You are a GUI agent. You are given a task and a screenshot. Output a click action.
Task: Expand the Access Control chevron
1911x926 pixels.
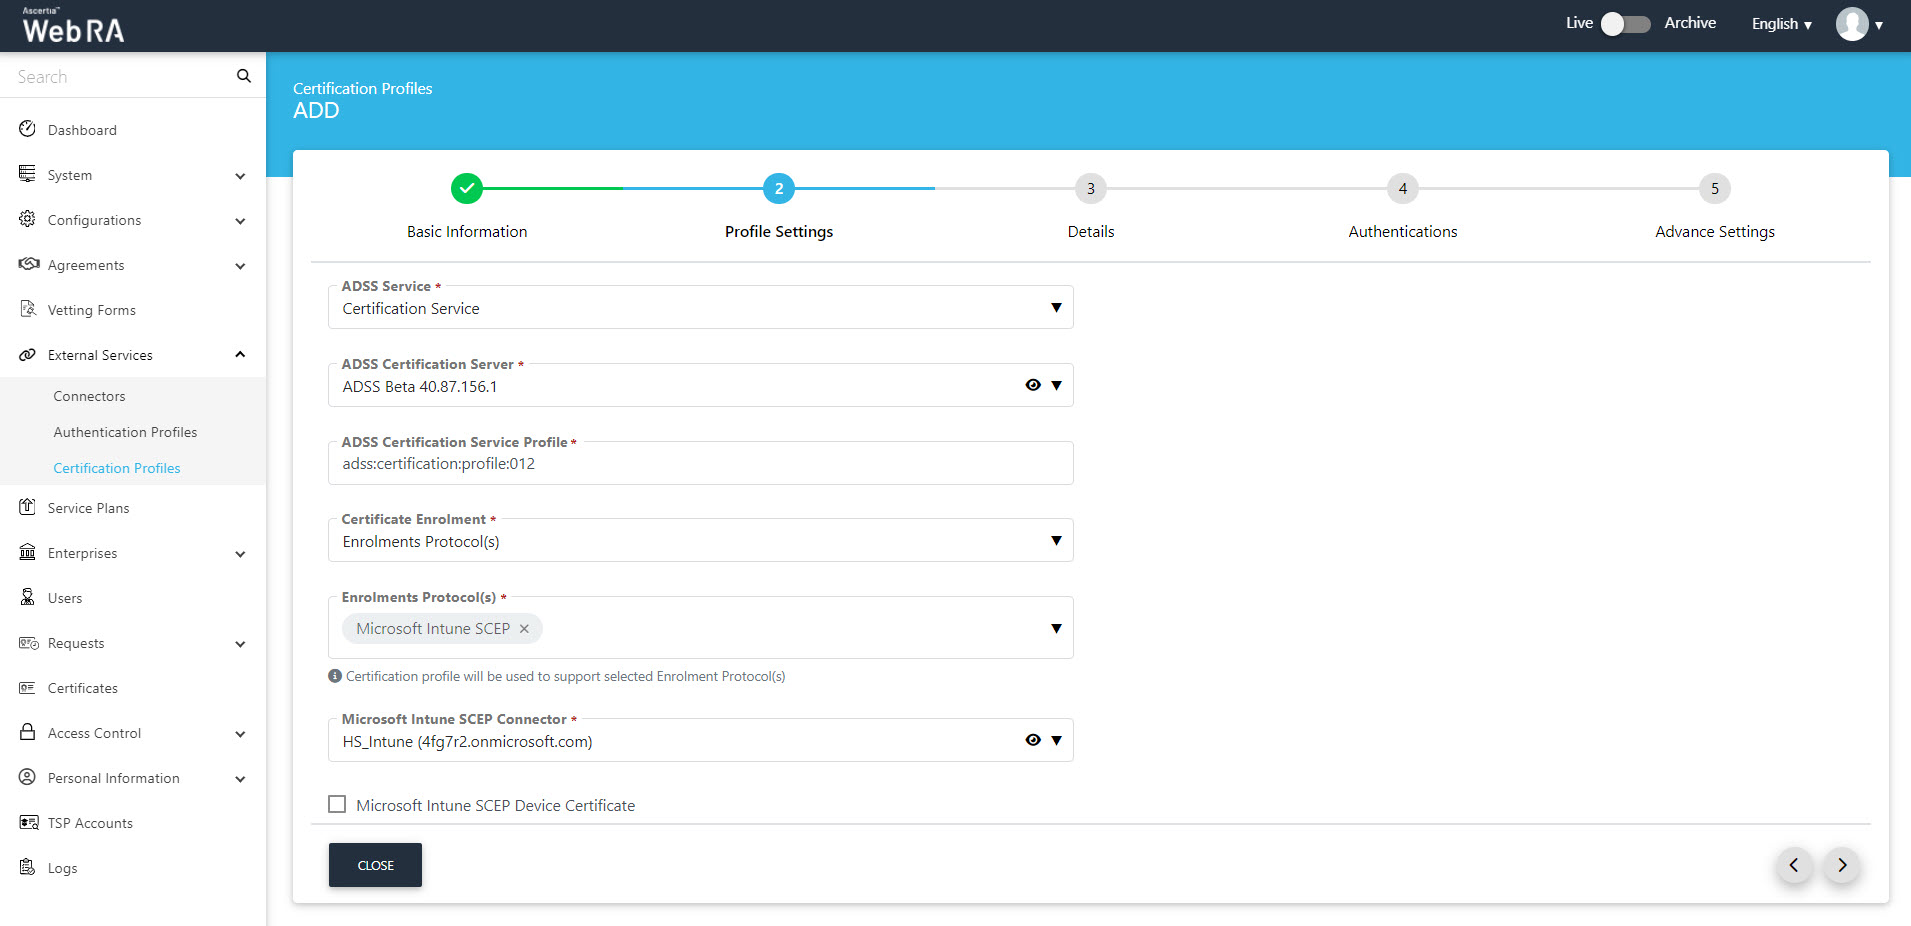tap(240, 734)
